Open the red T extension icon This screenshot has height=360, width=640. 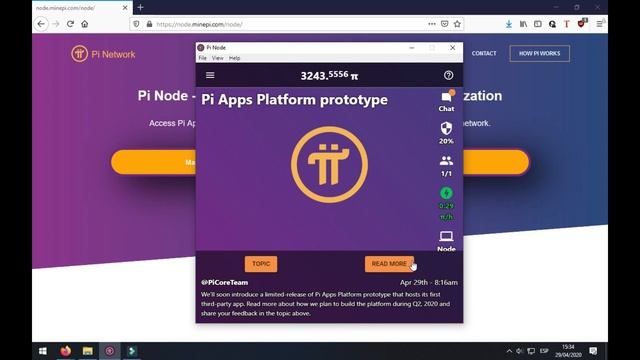click(567, 24)
